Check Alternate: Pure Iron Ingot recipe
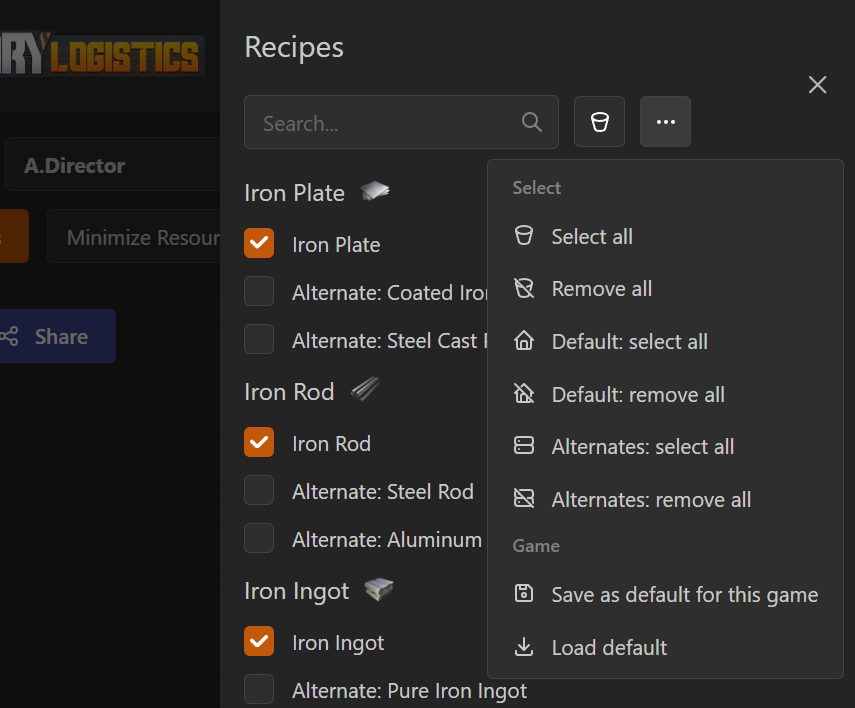 pyautogui.click(x=259, y=689)
